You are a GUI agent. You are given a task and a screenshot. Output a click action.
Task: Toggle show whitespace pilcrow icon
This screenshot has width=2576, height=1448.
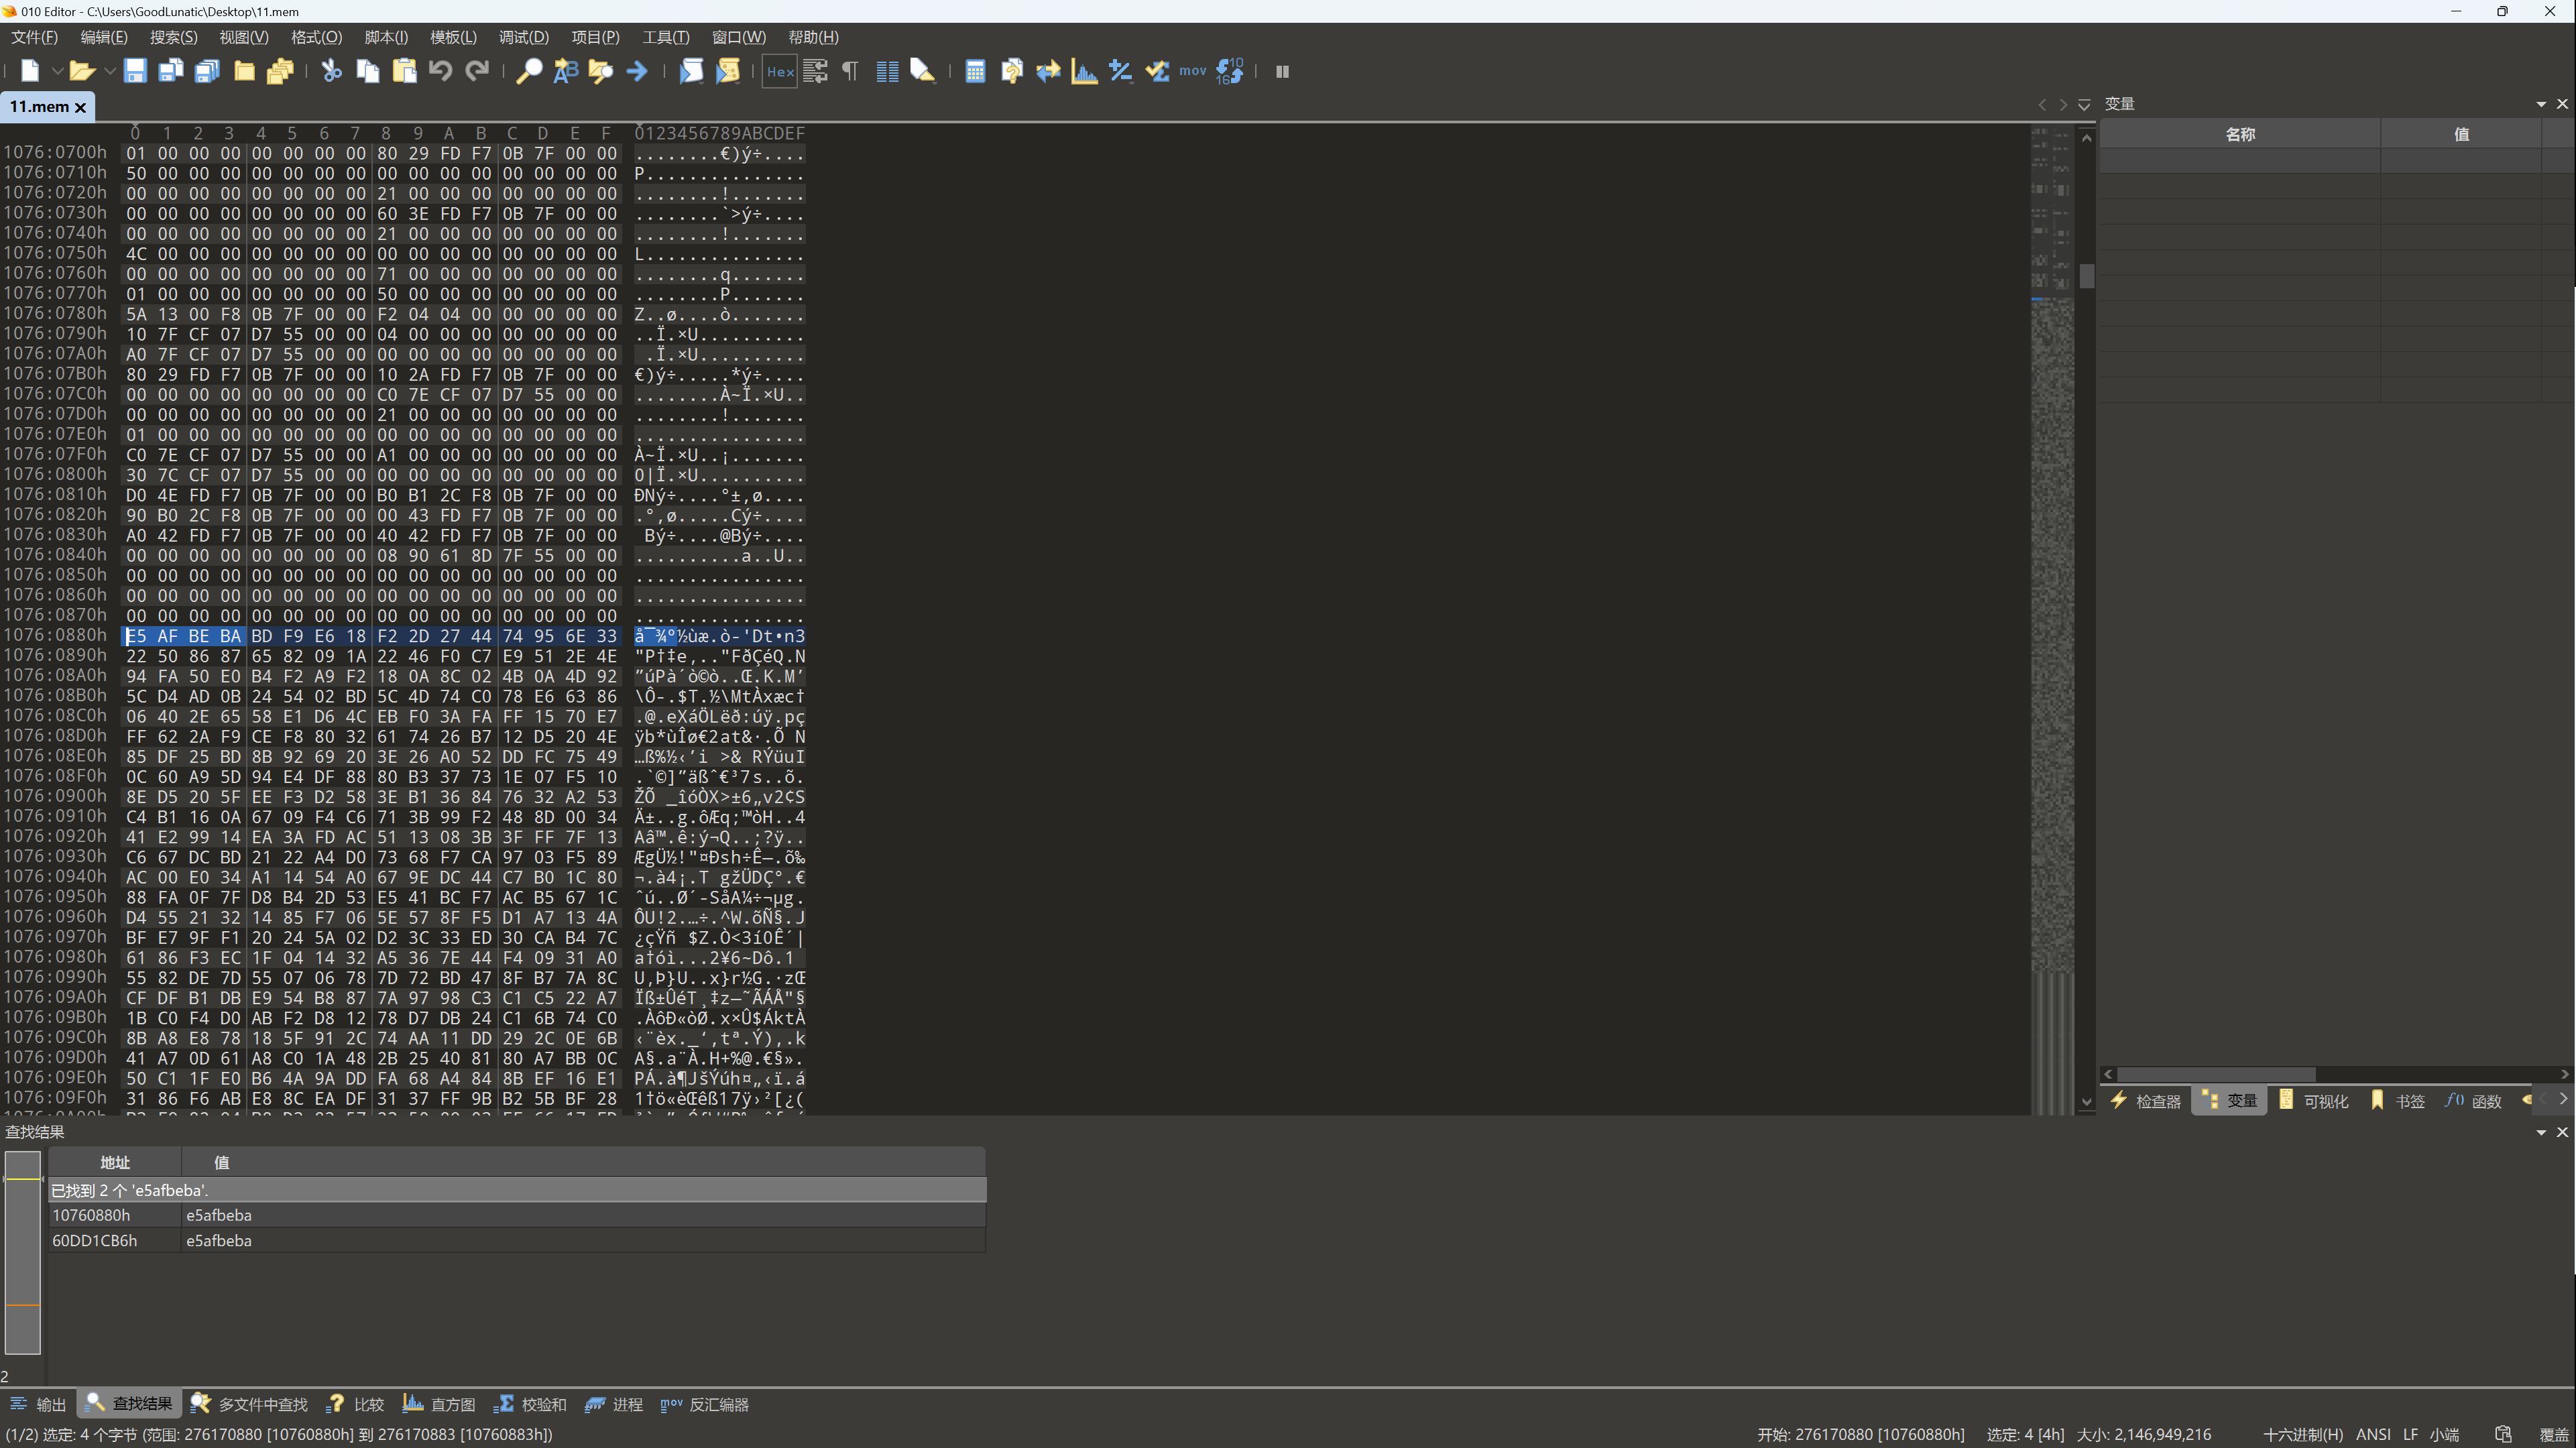tap(850, 71)
